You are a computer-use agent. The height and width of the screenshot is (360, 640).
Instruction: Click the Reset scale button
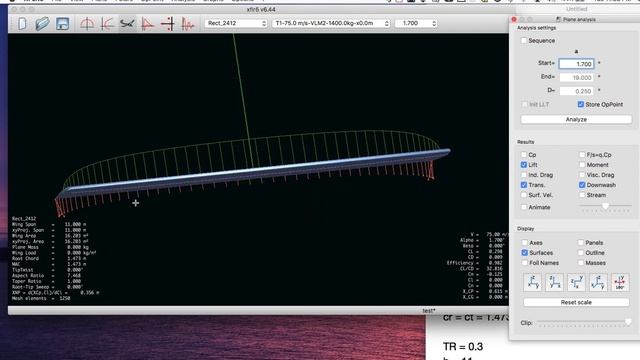tap(576, 302)
